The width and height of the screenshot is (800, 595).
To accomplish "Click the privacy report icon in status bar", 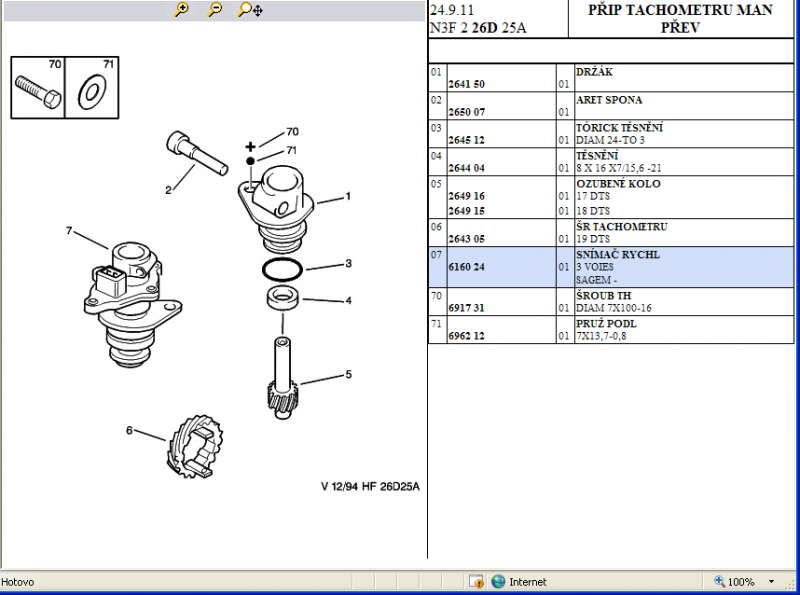I will point(477,581).
